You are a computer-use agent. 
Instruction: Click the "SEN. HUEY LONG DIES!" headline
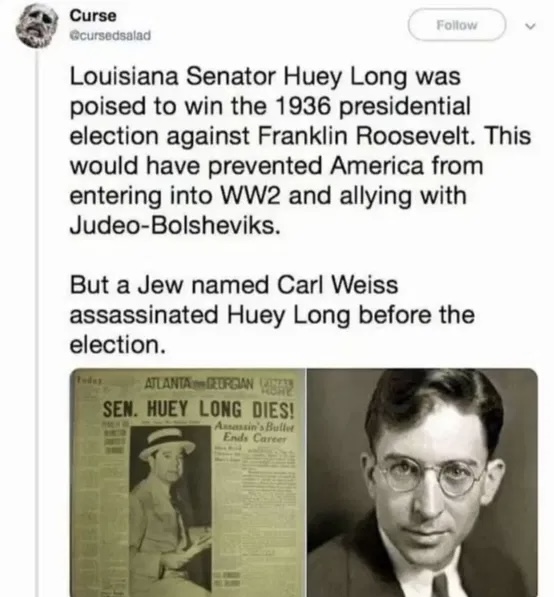point(199,410)
